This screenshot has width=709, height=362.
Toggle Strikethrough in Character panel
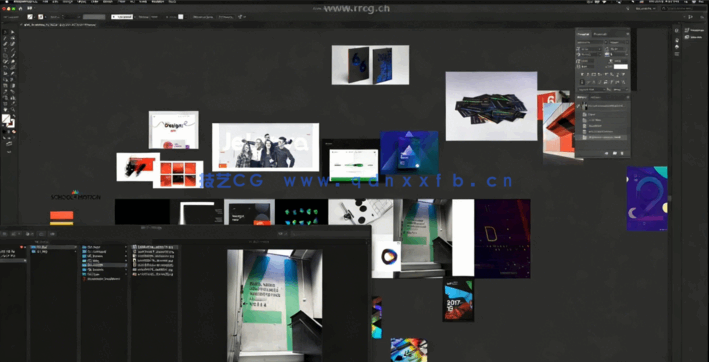coord(623,75)
